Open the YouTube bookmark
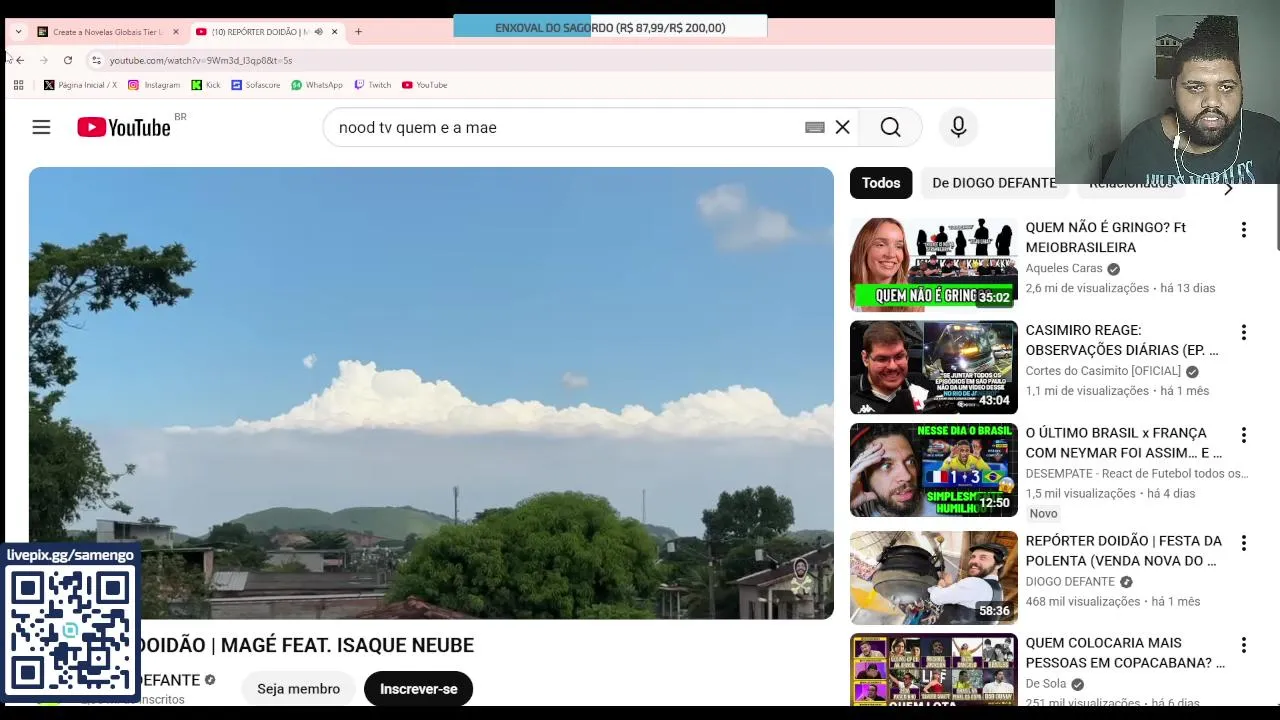Image resolution: width=1280 pixels, height=720 pixels. click(x=424, y=85)
